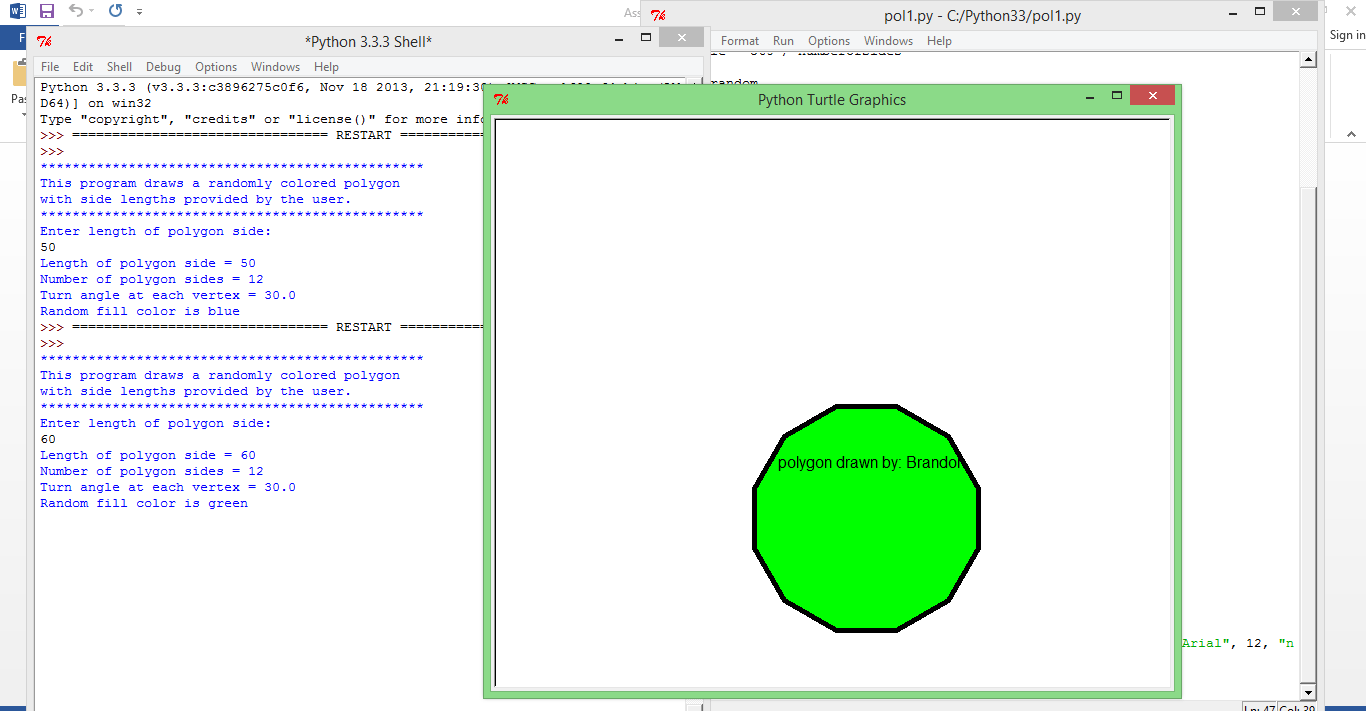
Task: Open the Run menu in the pol1.py editor
Action: coord(783,41)
